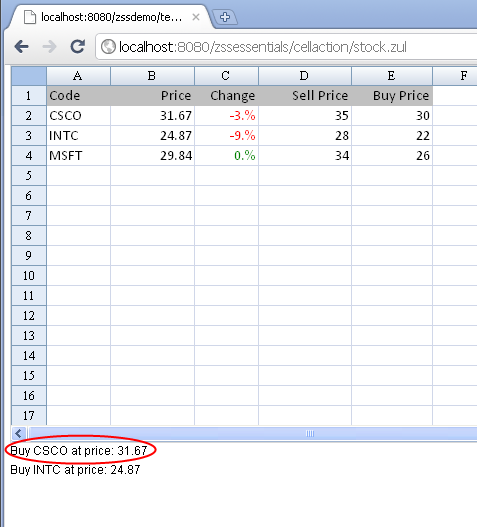Close the localhost browser tab
The image size is (477, 527).
(x=196, y=17)
